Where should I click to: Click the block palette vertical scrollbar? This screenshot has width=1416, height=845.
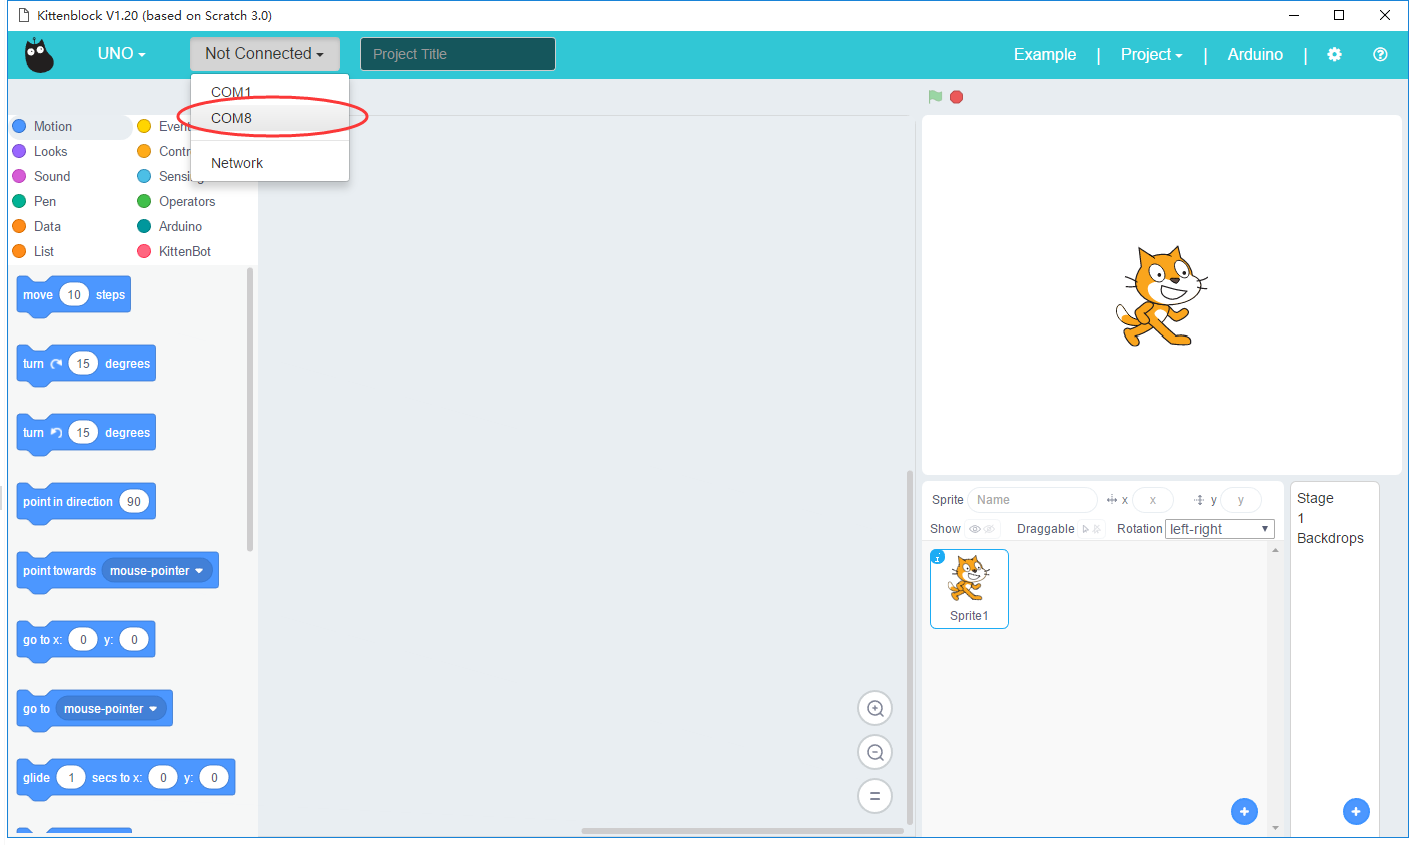250,410
